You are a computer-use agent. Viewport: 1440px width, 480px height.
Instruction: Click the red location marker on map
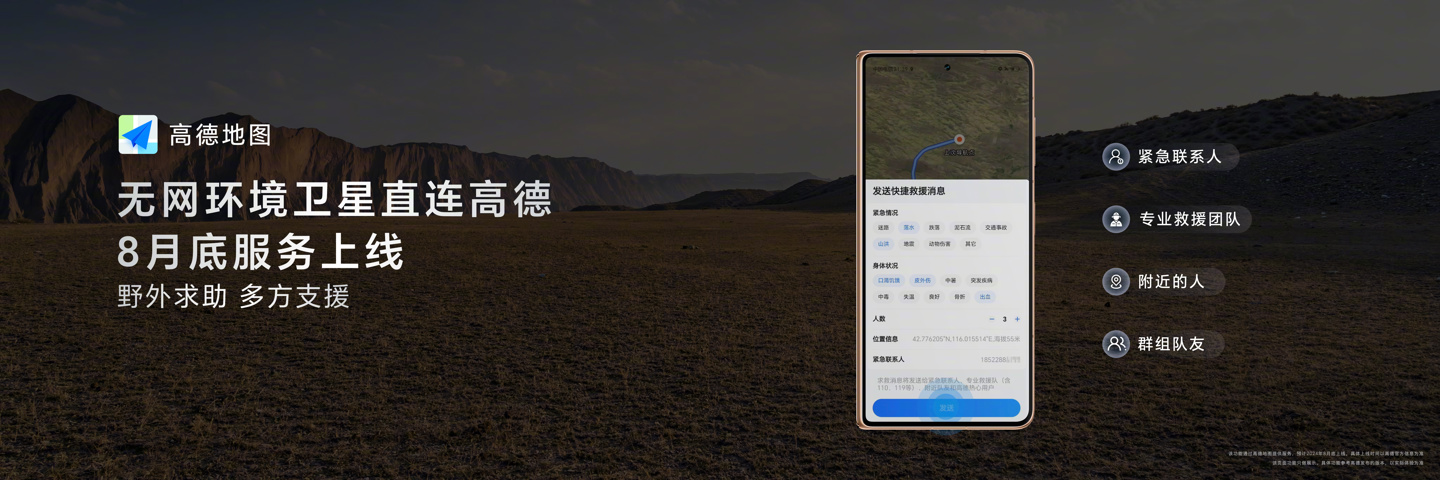[959, 139]
